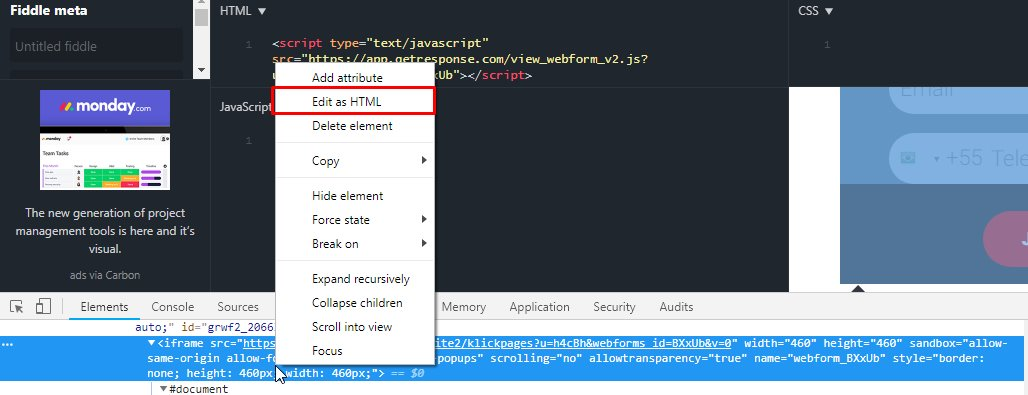The width and height of the screenshot is (1028, 395).
Task: Click the monday.com logo banner
Action: 105,108
